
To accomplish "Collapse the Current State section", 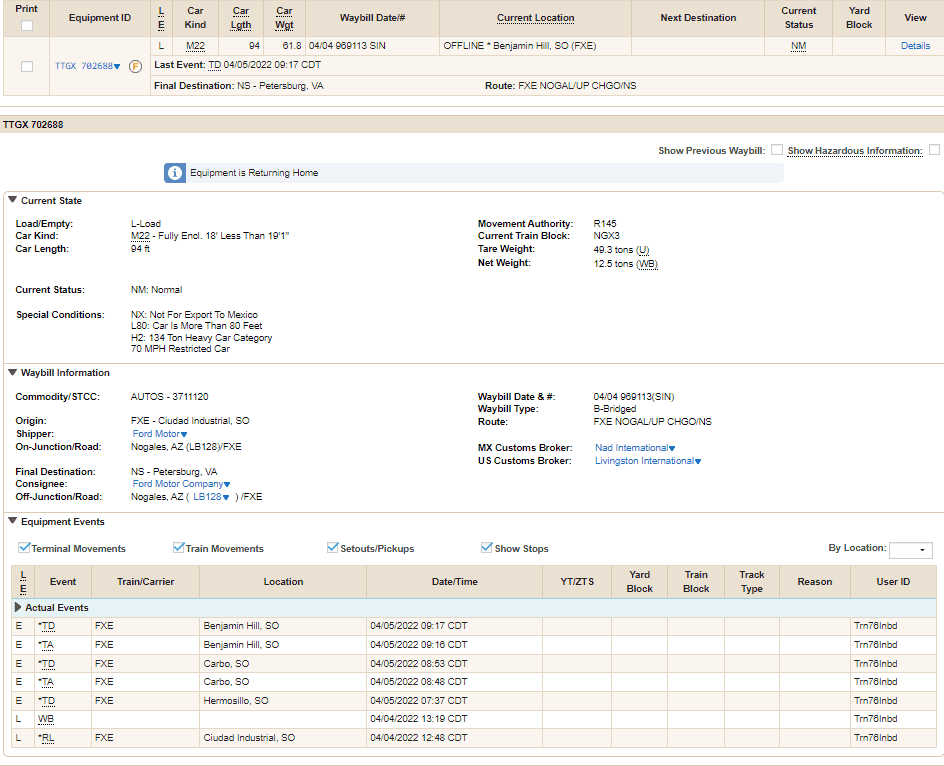I will 12,200.
